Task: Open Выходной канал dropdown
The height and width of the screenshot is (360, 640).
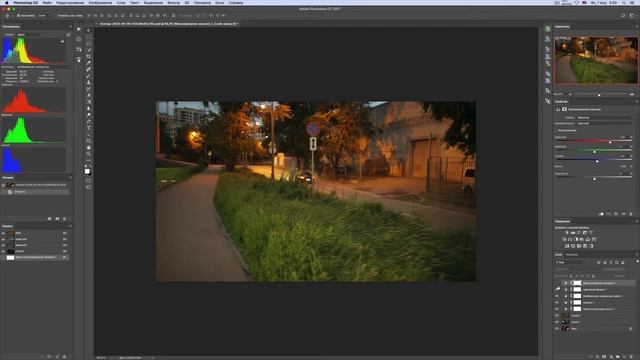Action: point(604,123)
